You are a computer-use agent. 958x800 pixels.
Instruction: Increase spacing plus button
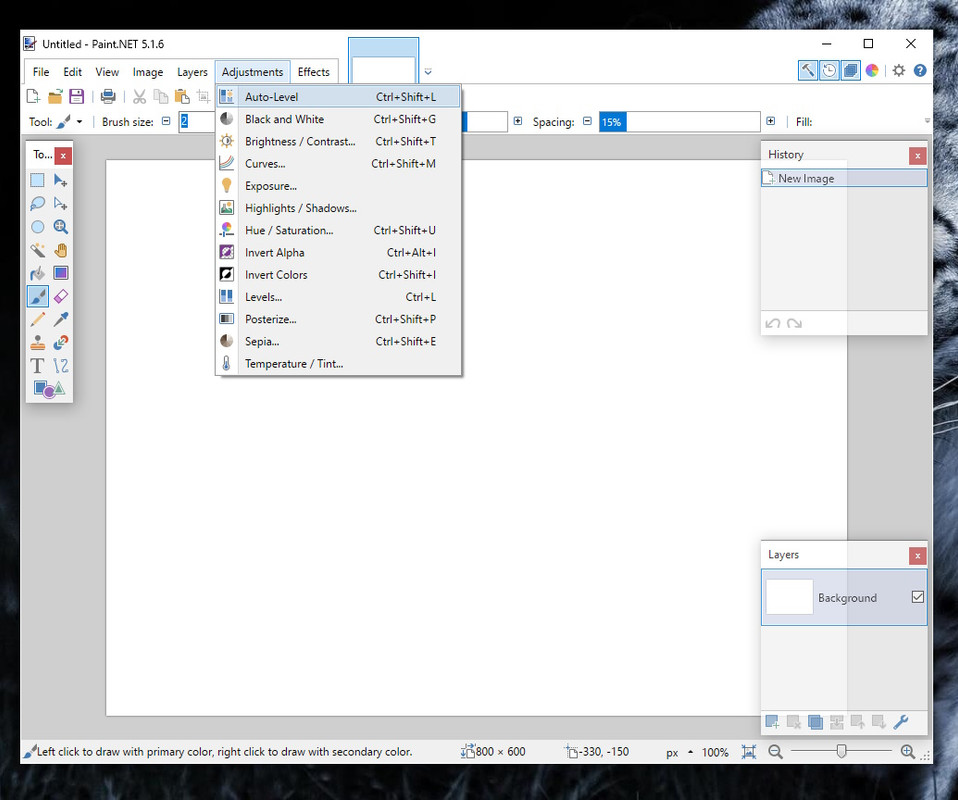pos(770,121)
